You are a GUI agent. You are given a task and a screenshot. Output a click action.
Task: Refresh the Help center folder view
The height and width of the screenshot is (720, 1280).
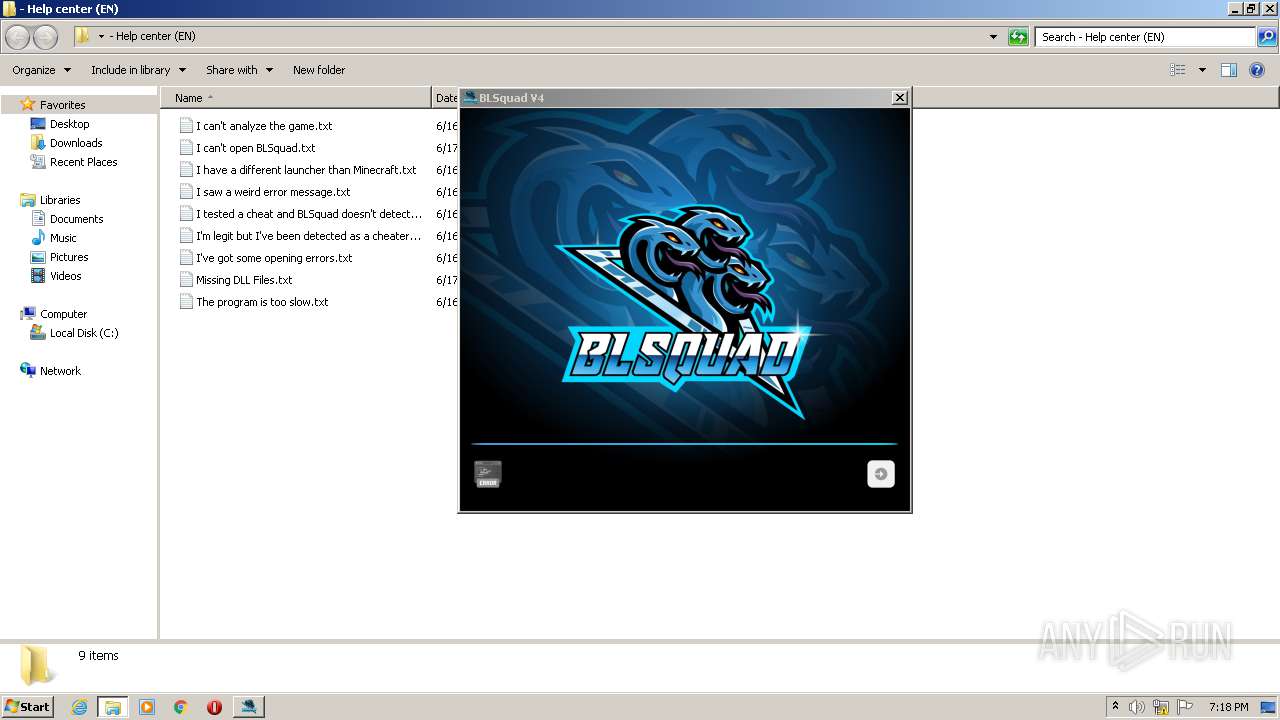[1018, 37]
